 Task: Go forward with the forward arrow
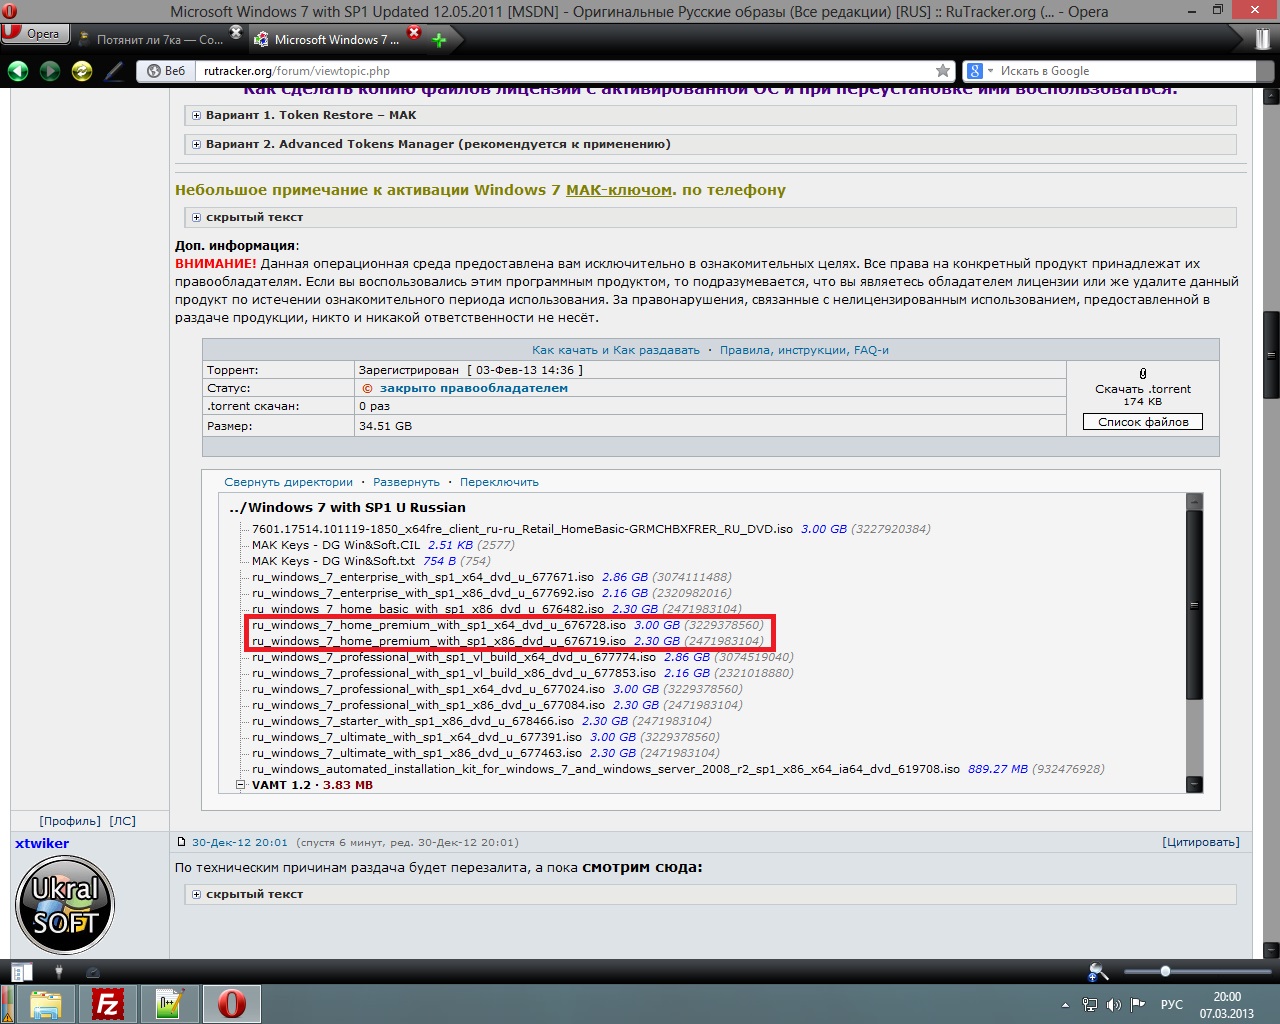50,71
